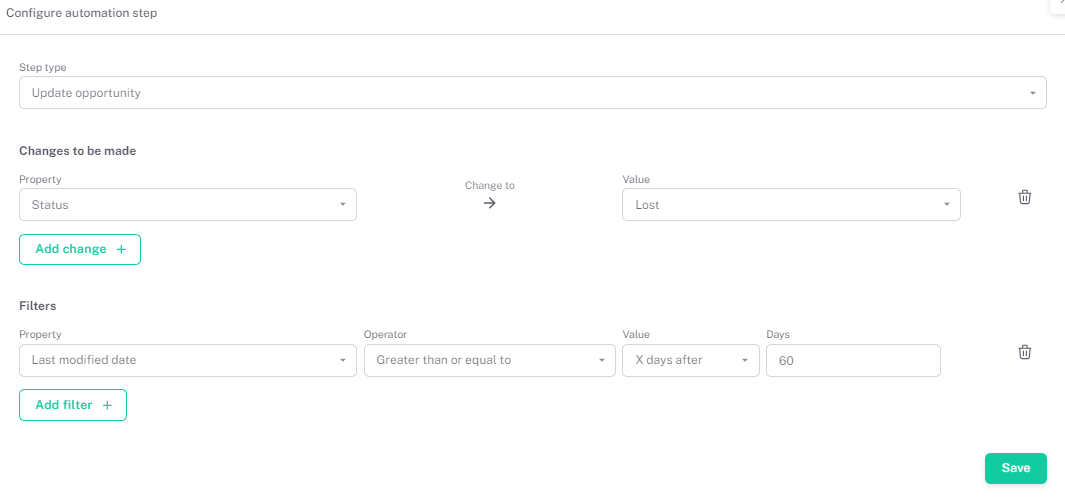Expand the Status property dropdown

[x=188, y=205]
